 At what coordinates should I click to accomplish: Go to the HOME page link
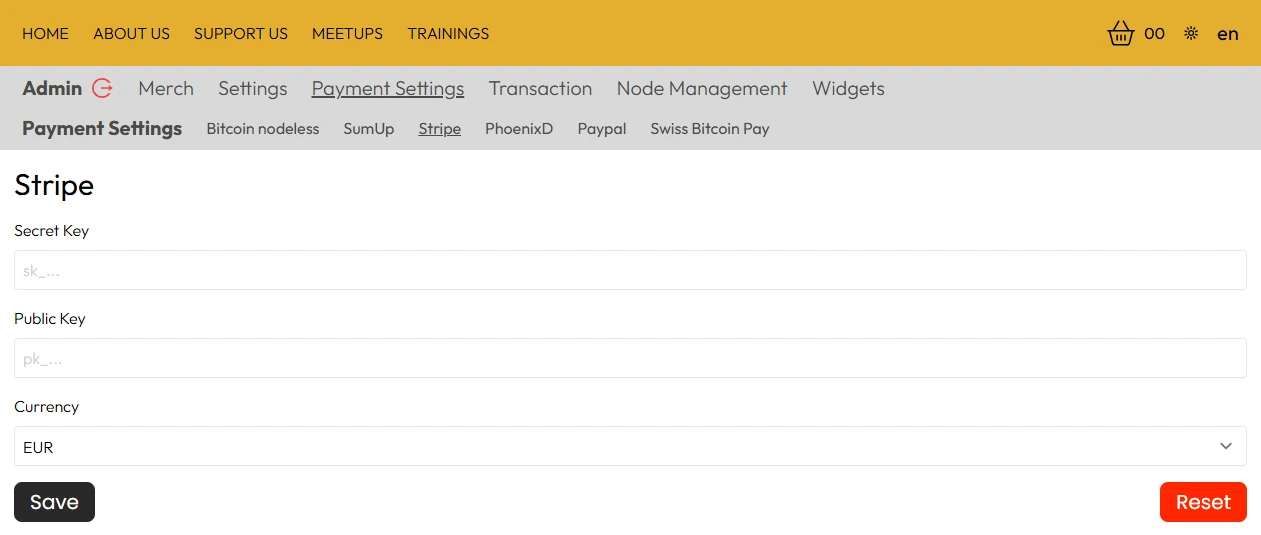pos(45,34)
